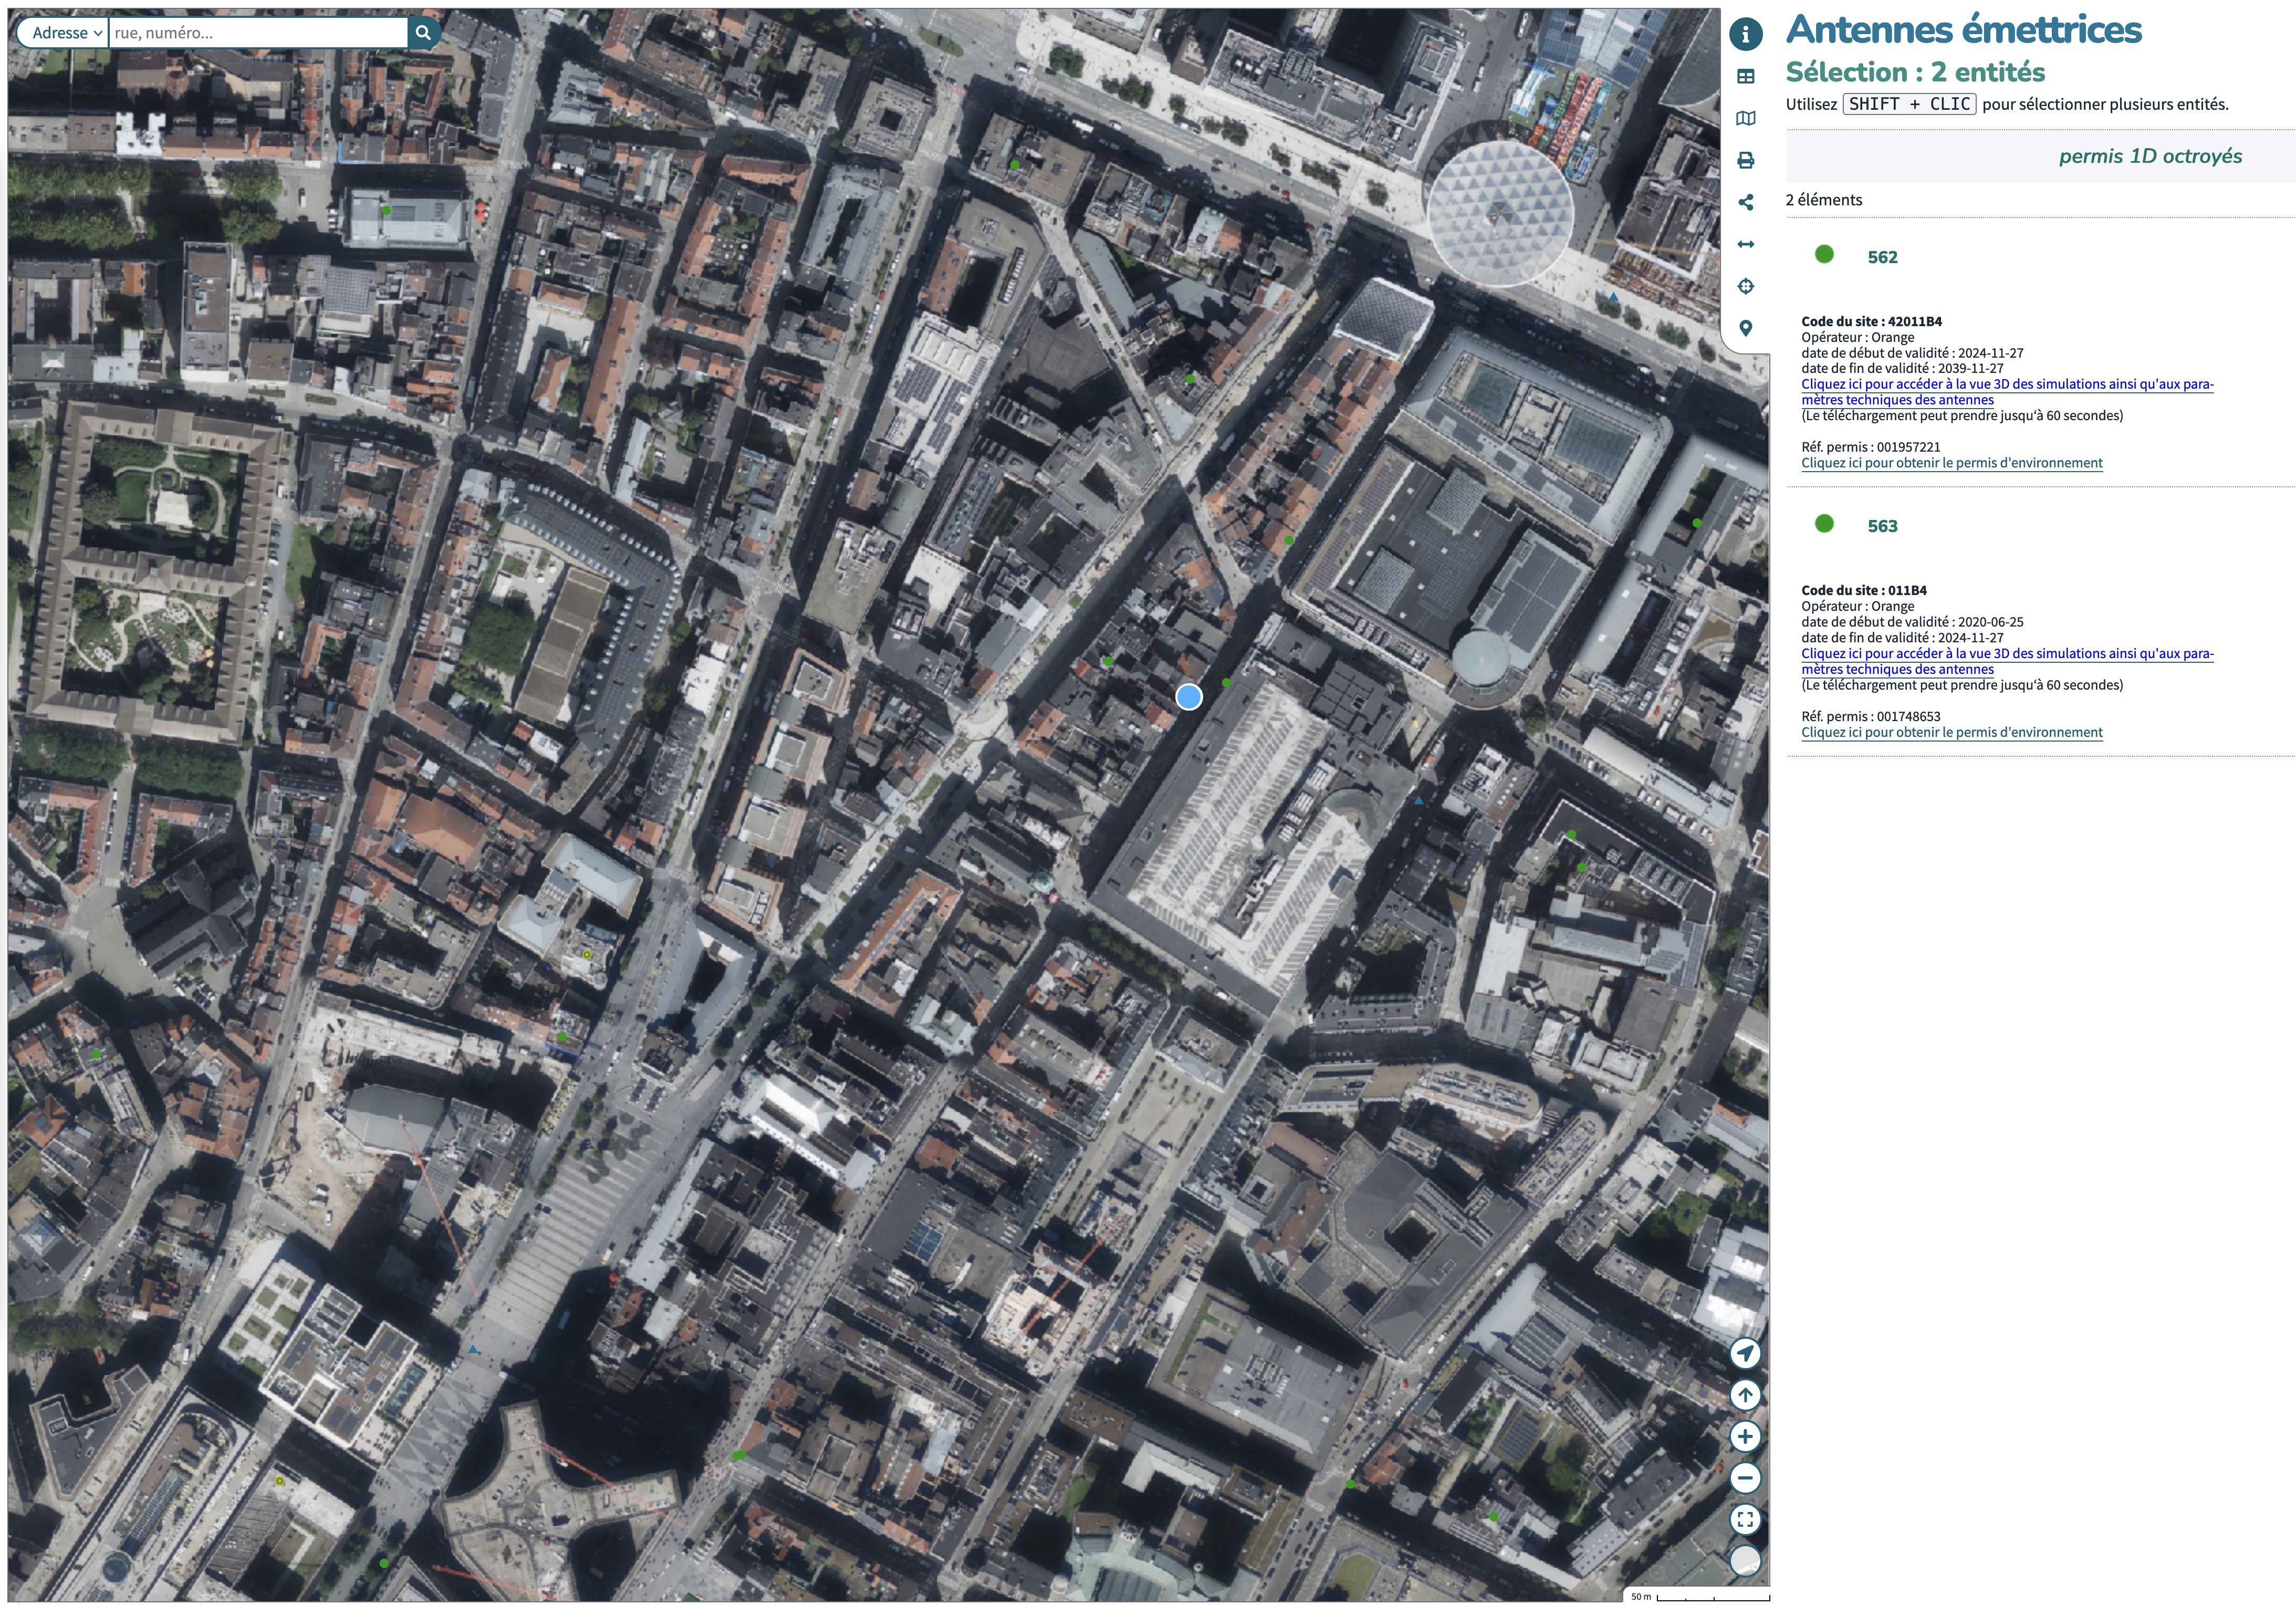The height and width of the screenshot is (1605, 2296).
Task: Click green circle next to entity 562
Action: [1824, 254]
